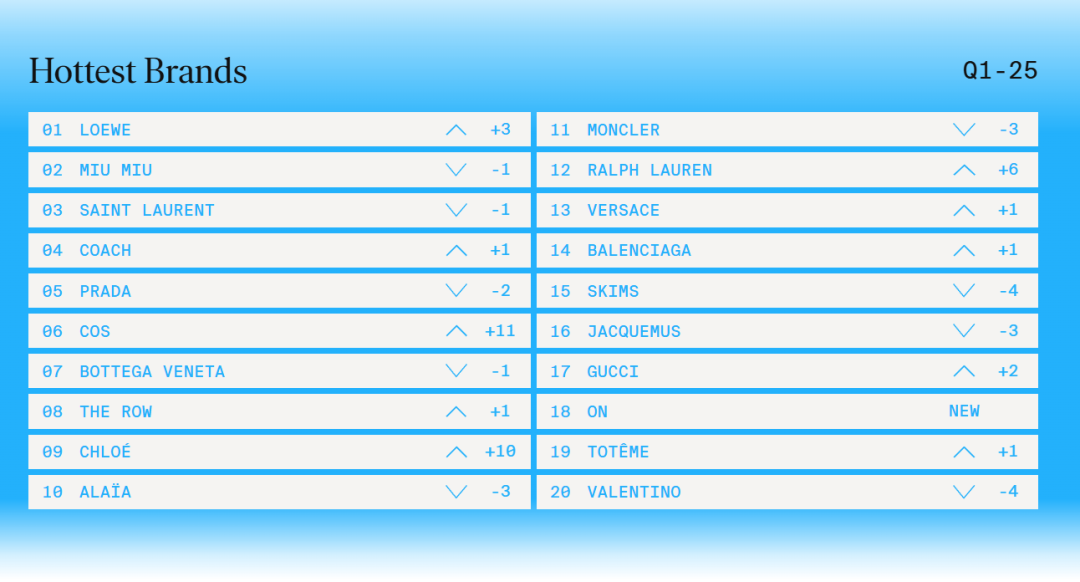The width and height of the screenshot is (1080, 582).
Task: Open the BOTTEGA VENETA entry
Action: tap(152, 371)
